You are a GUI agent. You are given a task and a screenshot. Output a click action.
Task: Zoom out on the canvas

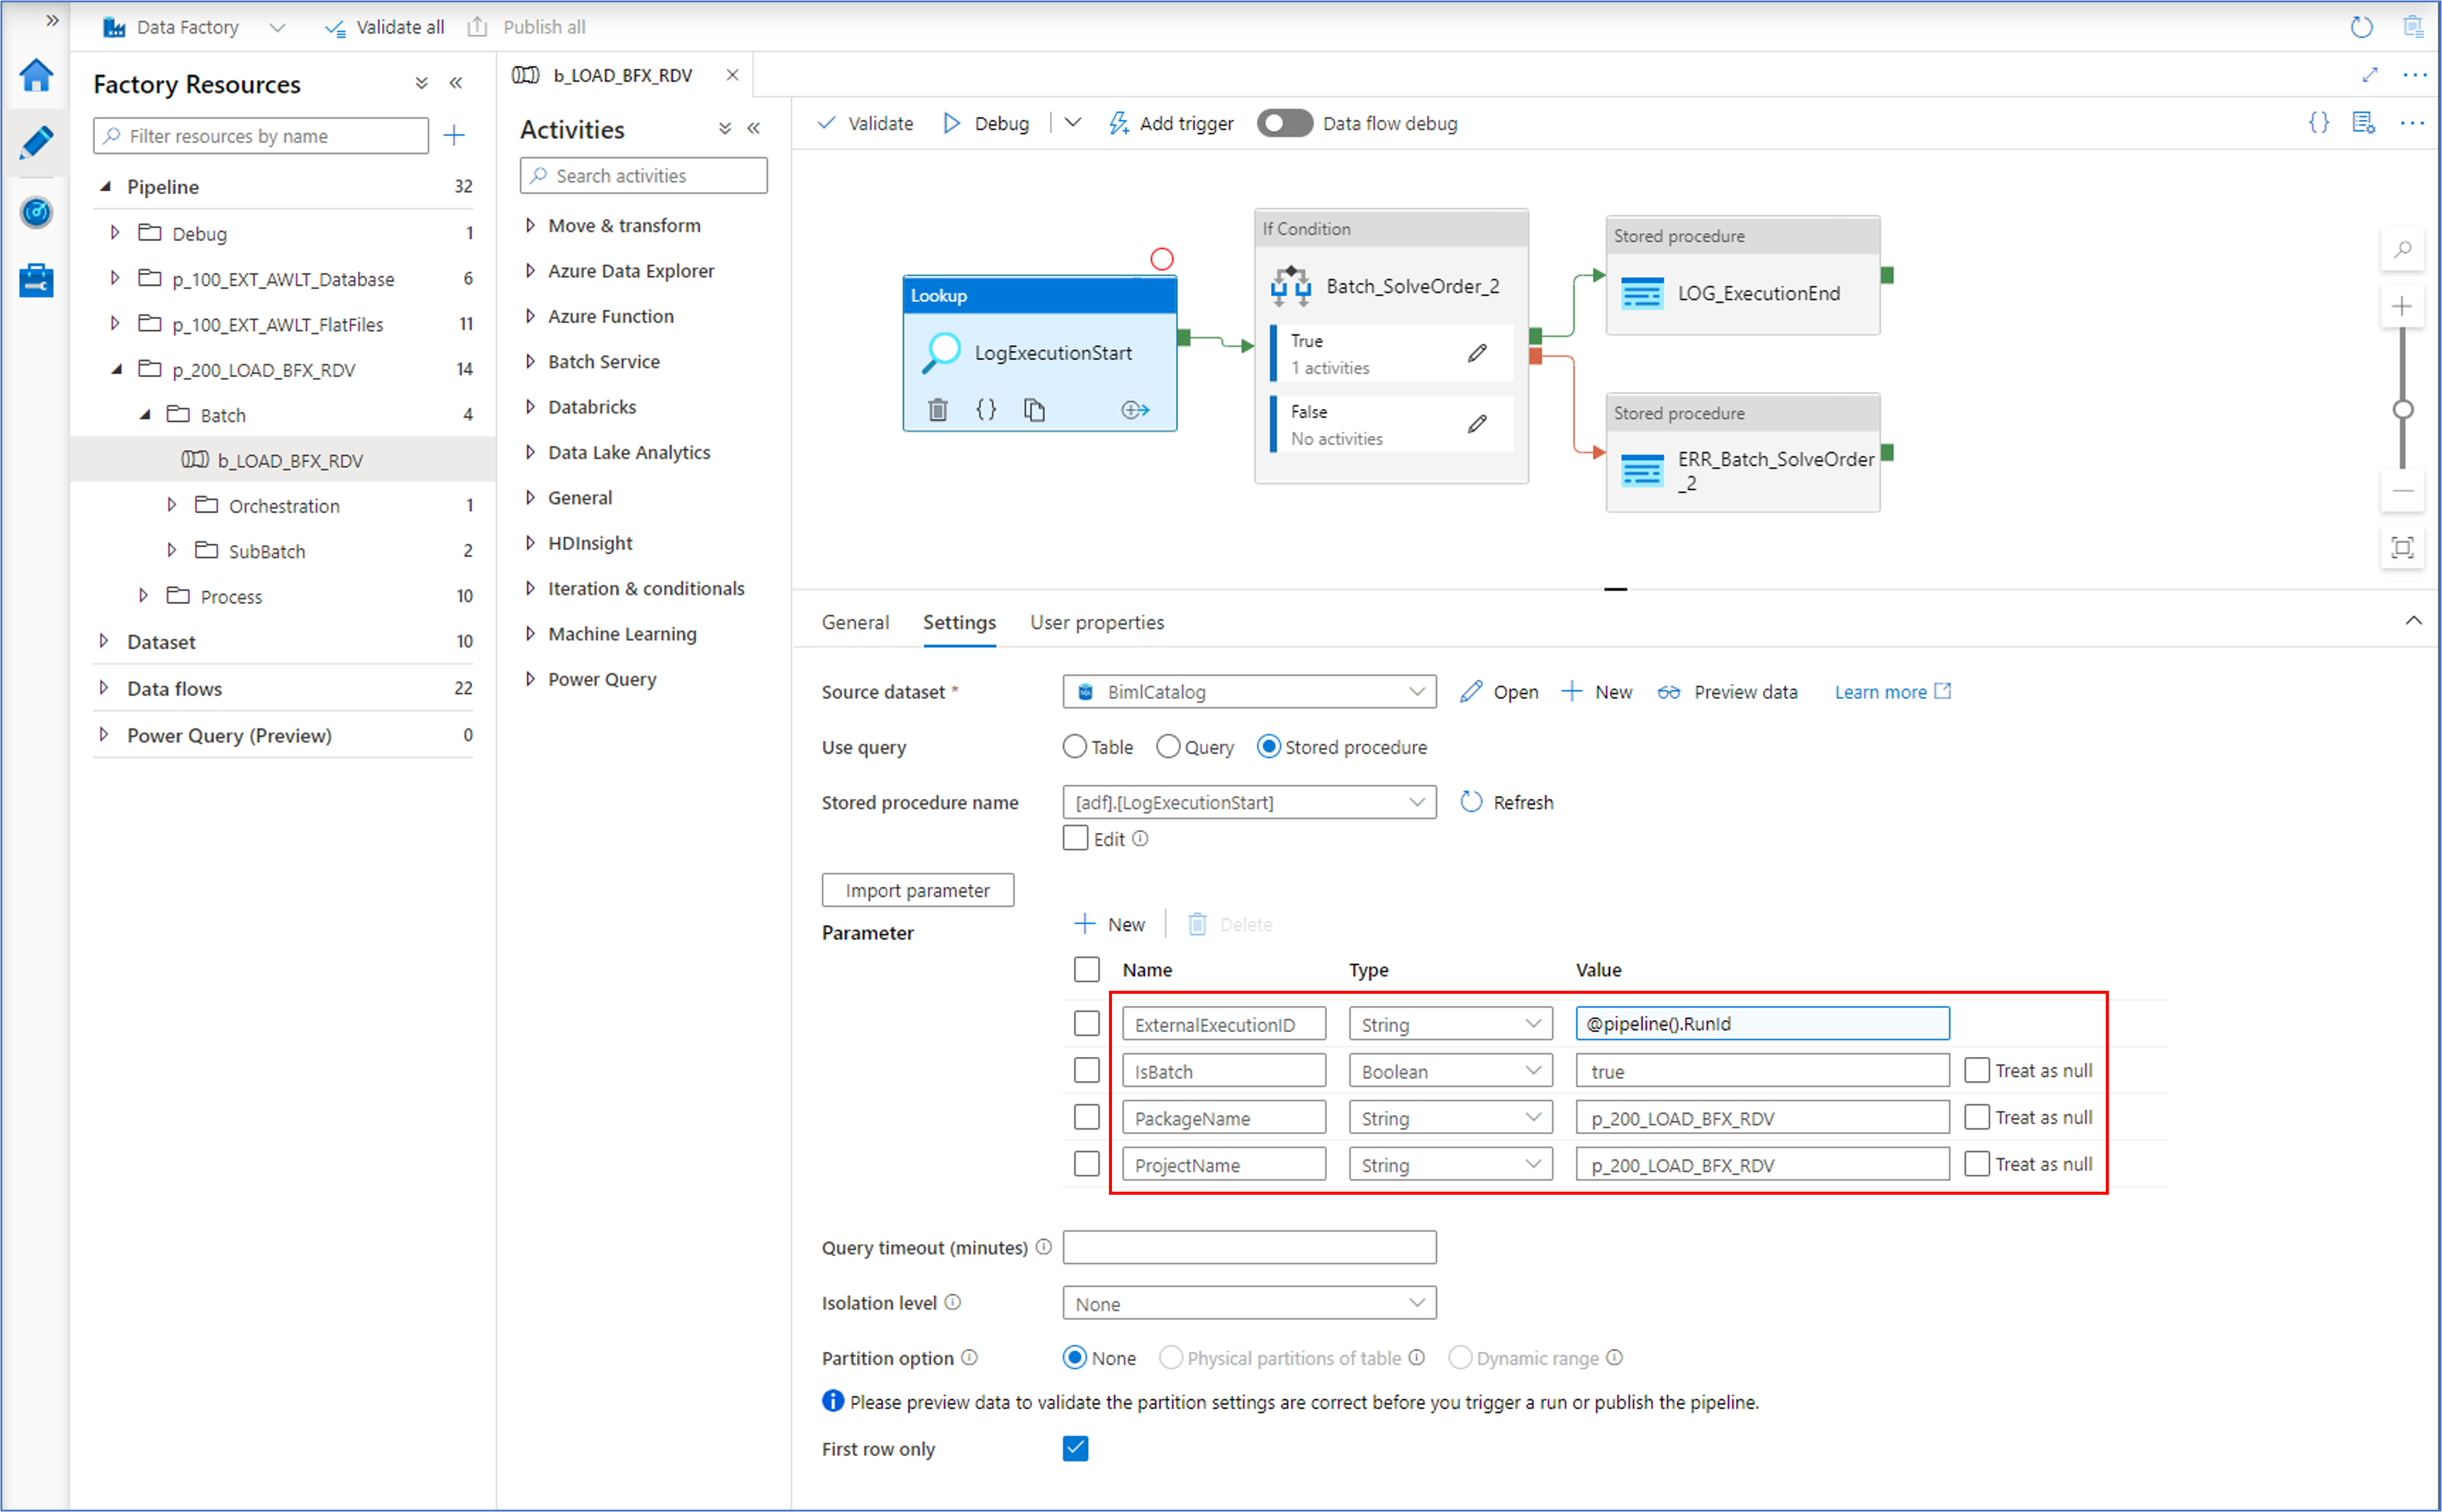pyautogui.click(x=2402, y=491)
